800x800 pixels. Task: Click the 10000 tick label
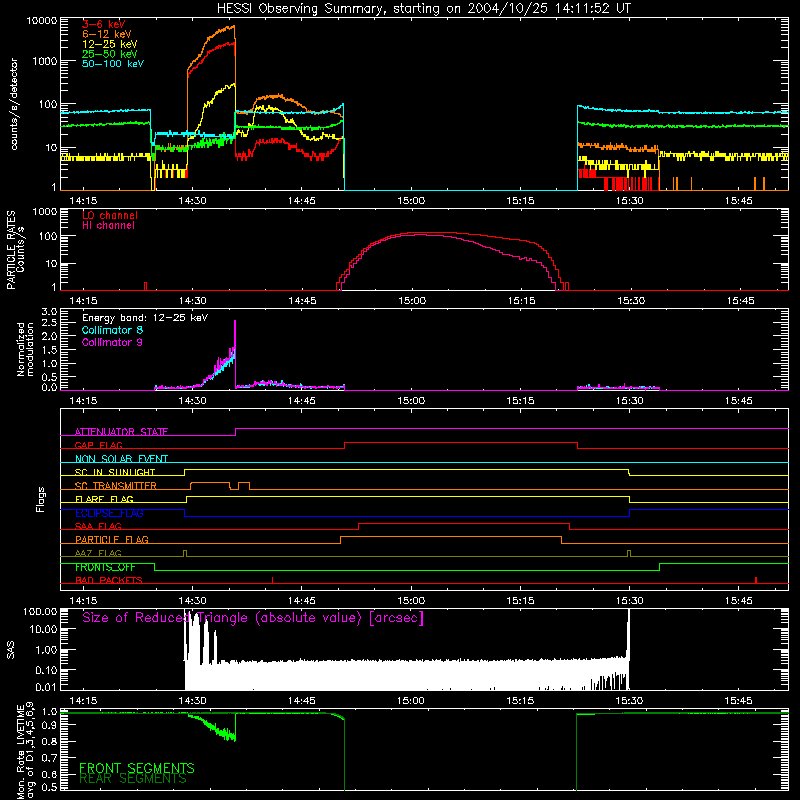pos(42,21)
